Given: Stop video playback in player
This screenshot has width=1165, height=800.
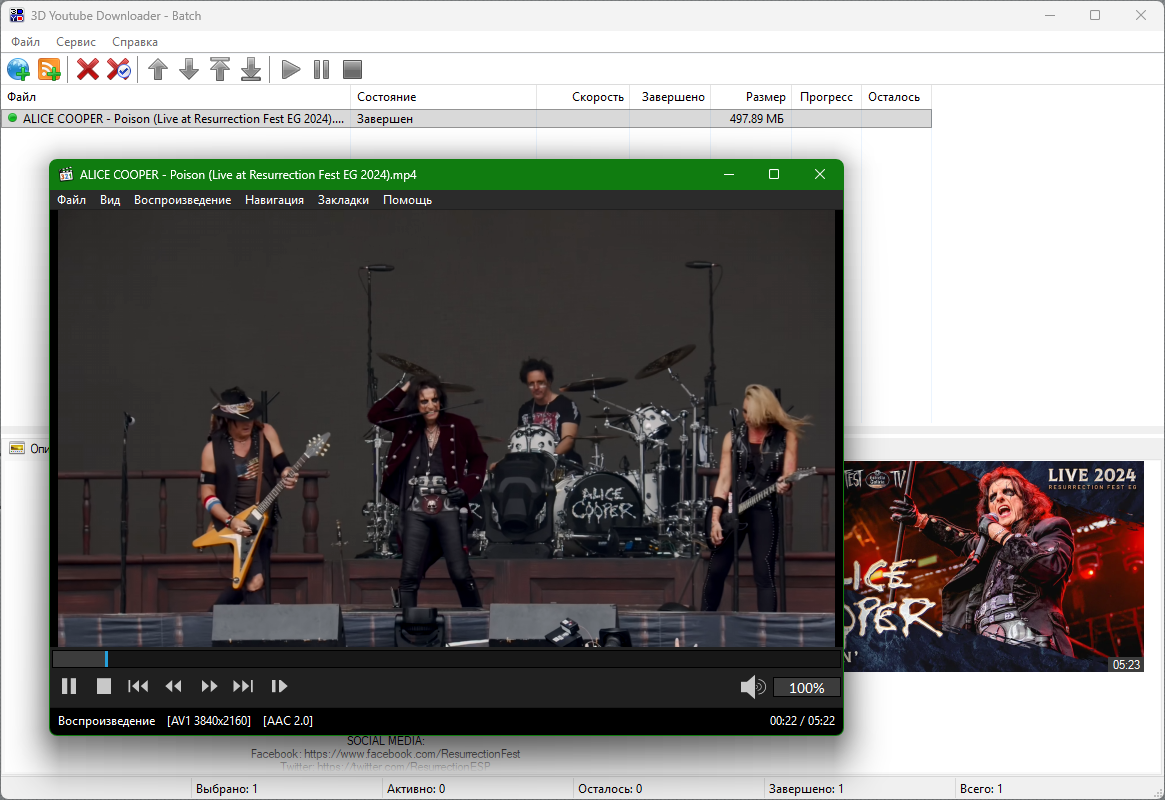Looking at the screenshot, I should click(x=104, y=686).
